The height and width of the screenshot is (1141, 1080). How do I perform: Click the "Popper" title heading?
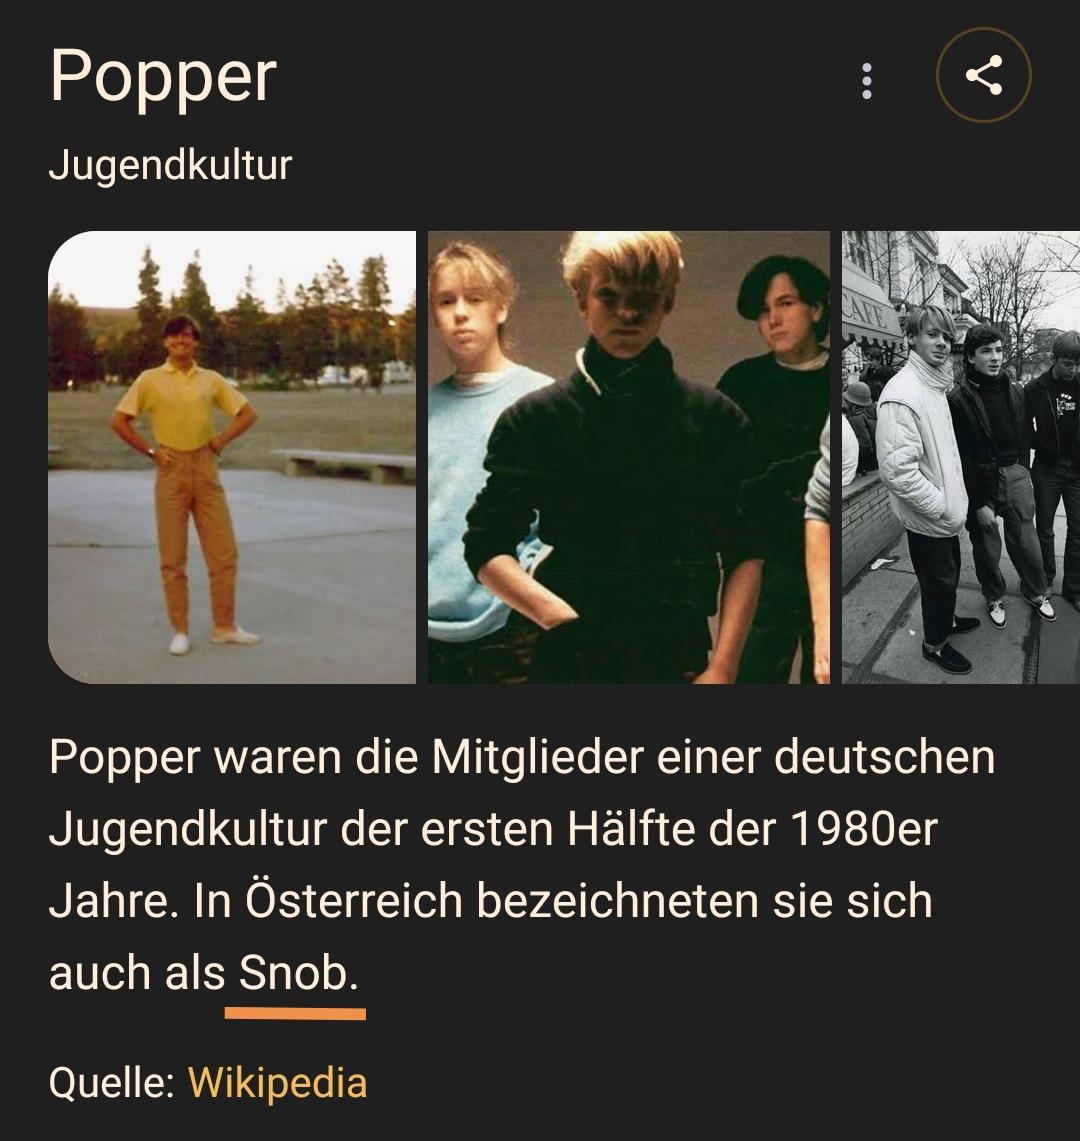click(x=163, y=76)
